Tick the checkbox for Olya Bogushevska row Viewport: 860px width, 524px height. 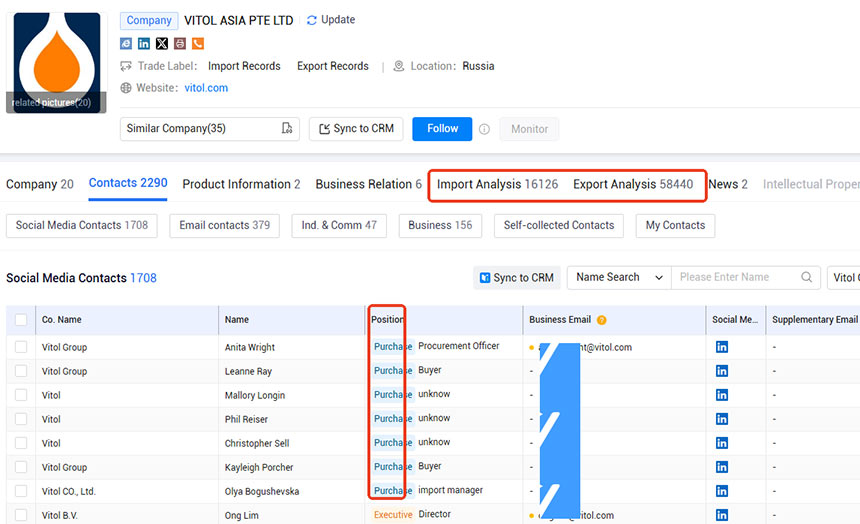pos(21,491)
